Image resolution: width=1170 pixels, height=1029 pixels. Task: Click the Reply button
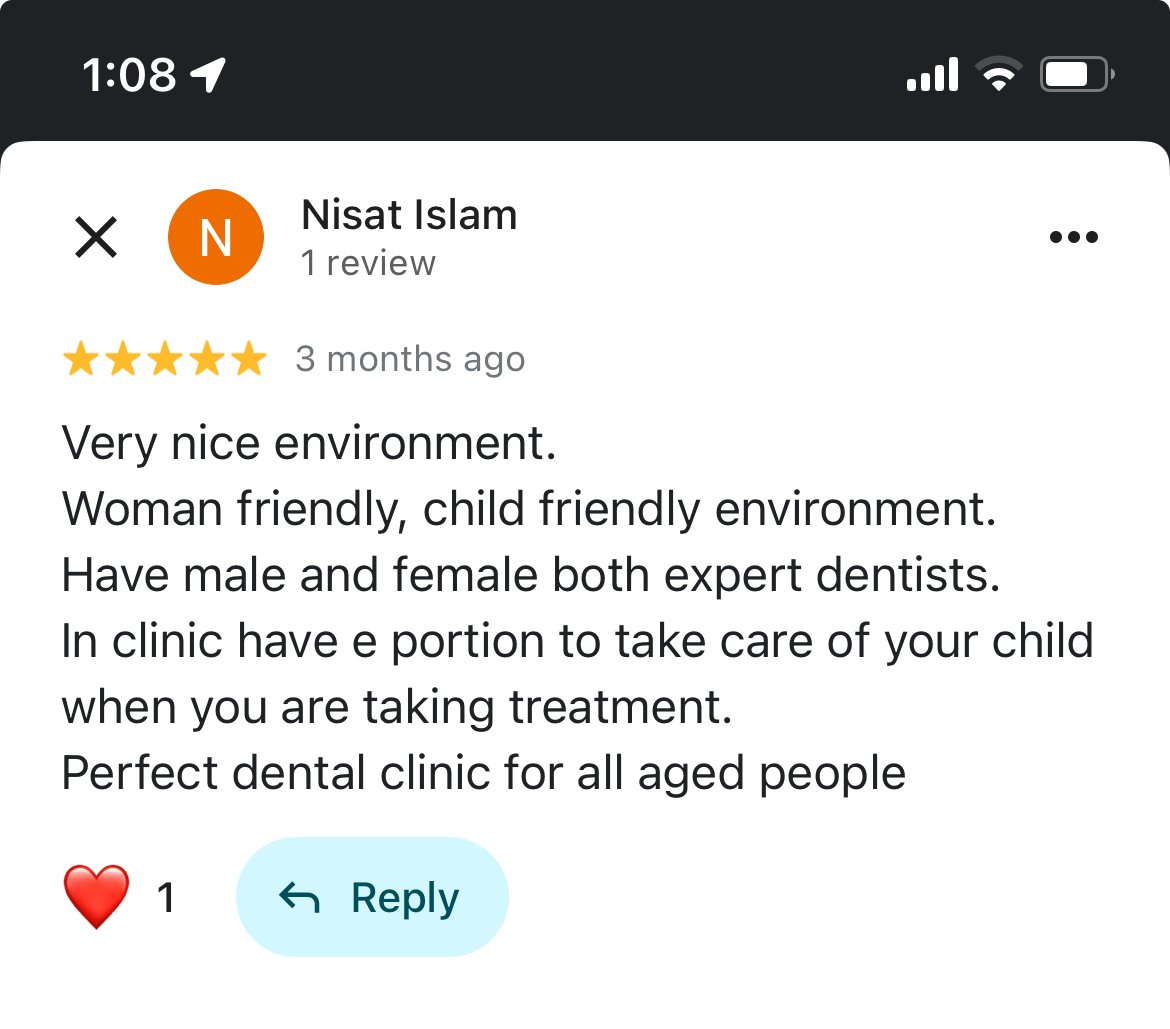(372, 897)
